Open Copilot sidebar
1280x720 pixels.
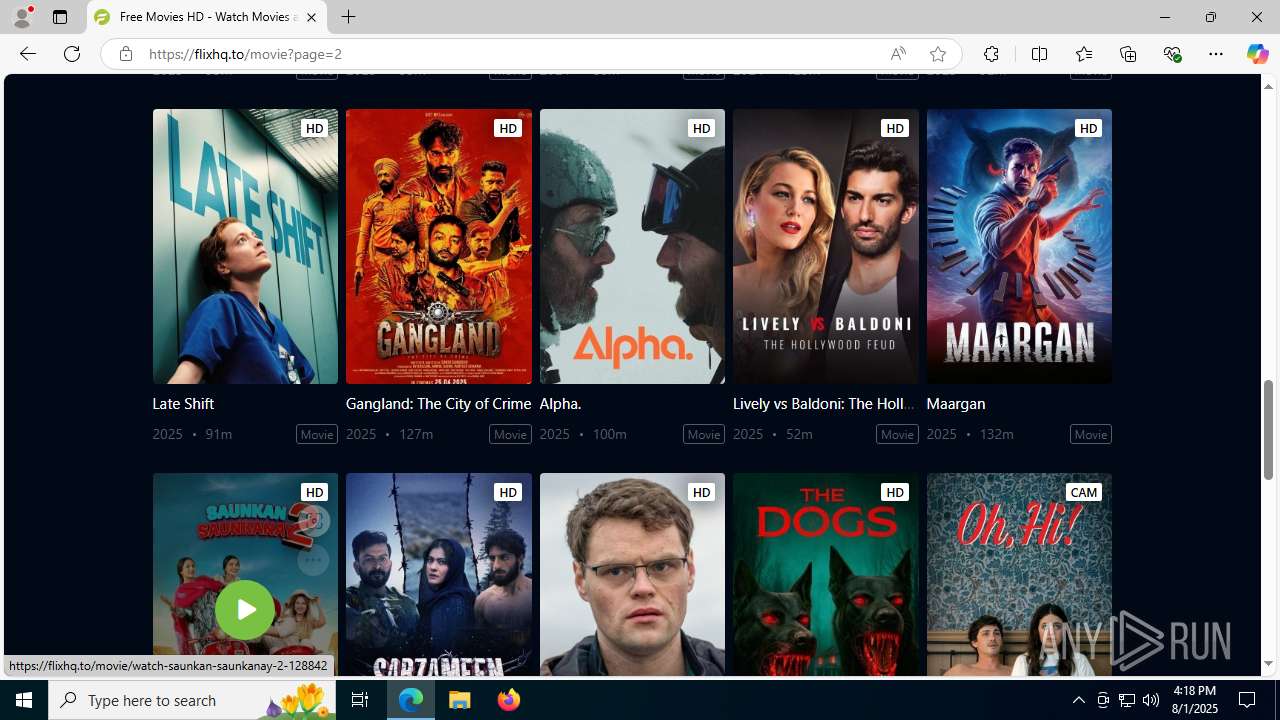(x=1257, y=54)
